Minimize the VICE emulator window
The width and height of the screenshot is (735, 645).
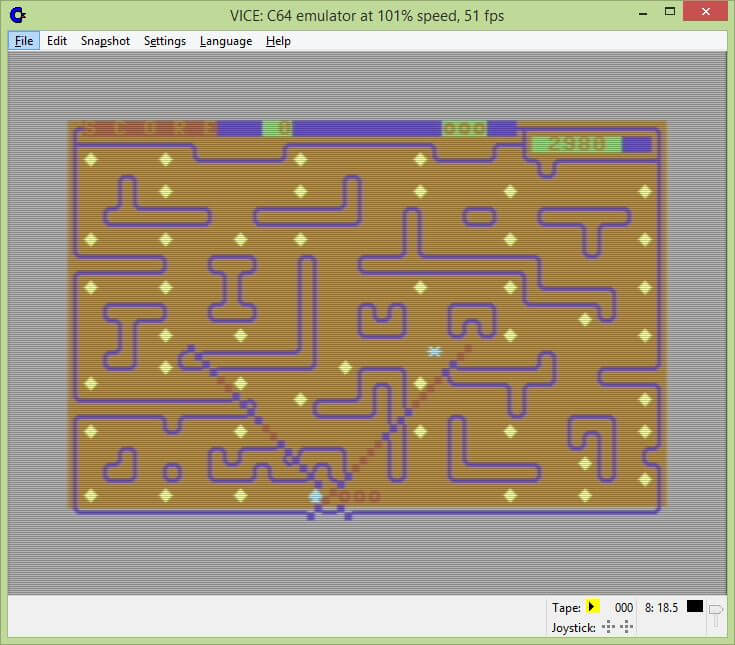click(x=643, y=13)
